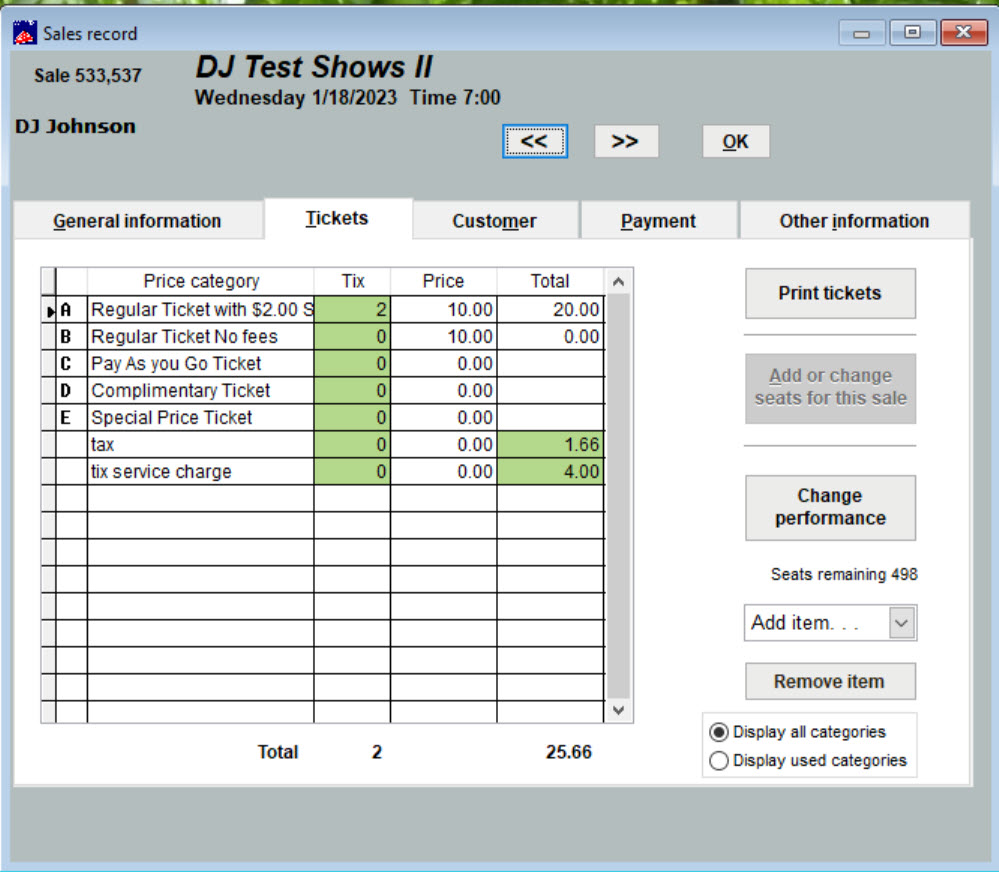The image size is (999, 872).
Task: Click the row selector arrow for row A
Action: click(x=49, y=311)
